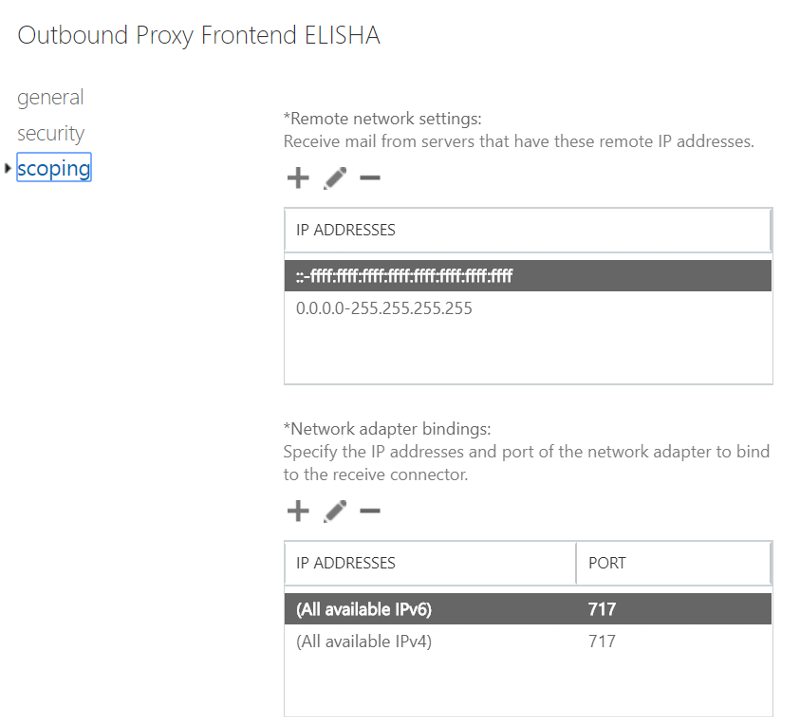Image resolution: width=800 pixels, height=717 pixels.
Task: Remove the selected remote IP address
Action: pyautogui.click(x=369, y=177)
